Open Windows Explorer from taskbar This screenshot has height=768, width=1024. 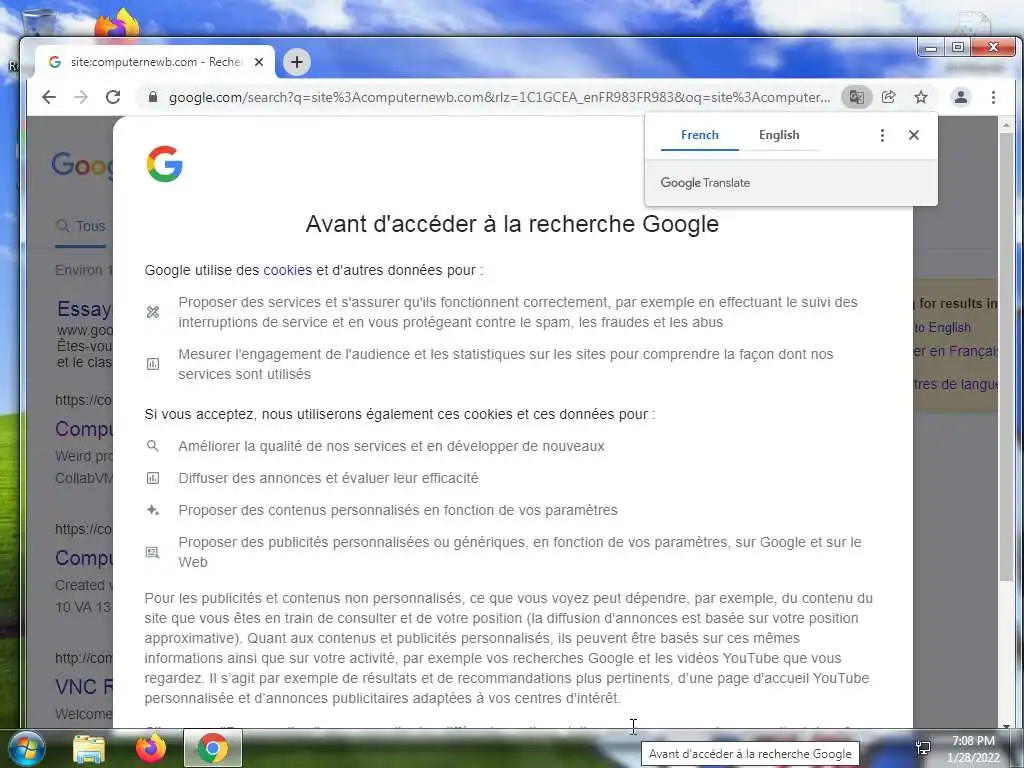[89, 749]
